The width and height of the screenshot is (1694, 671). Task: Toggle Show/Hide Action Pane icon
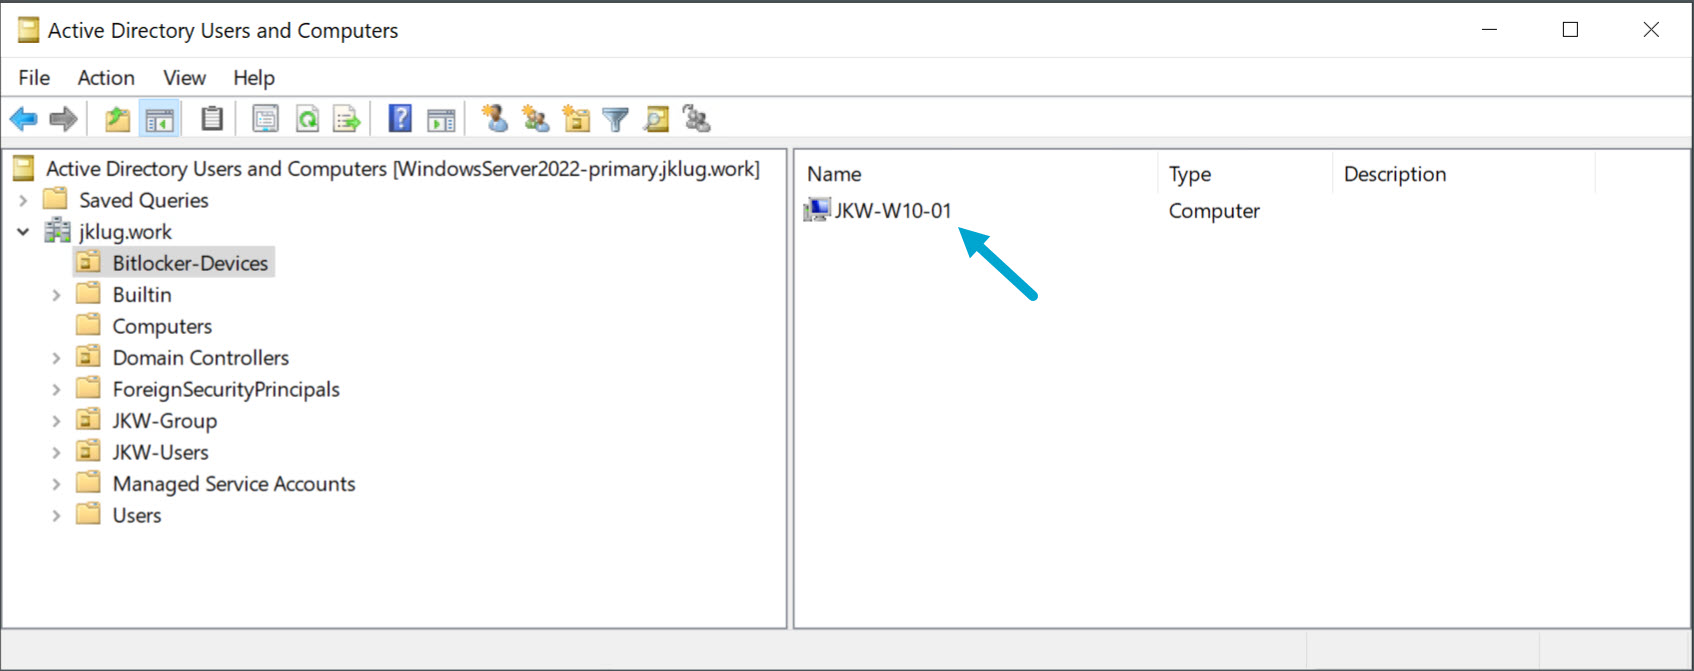tap(441, 120)
